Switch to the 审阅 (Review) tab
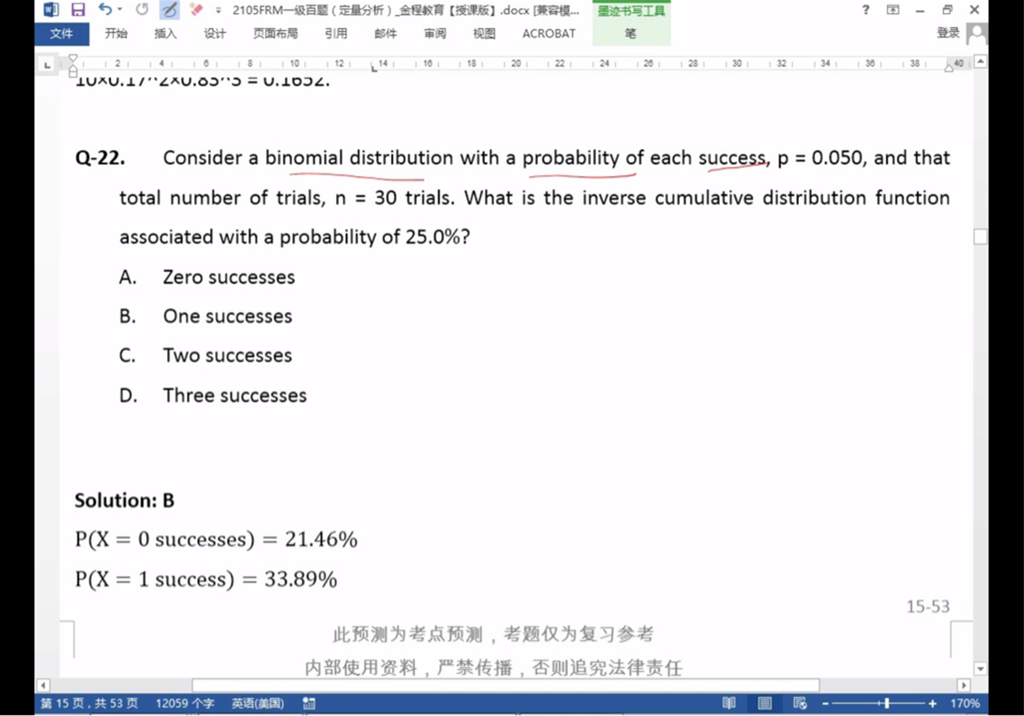Viewport: 1024px width, 716px height. point(435,33)
